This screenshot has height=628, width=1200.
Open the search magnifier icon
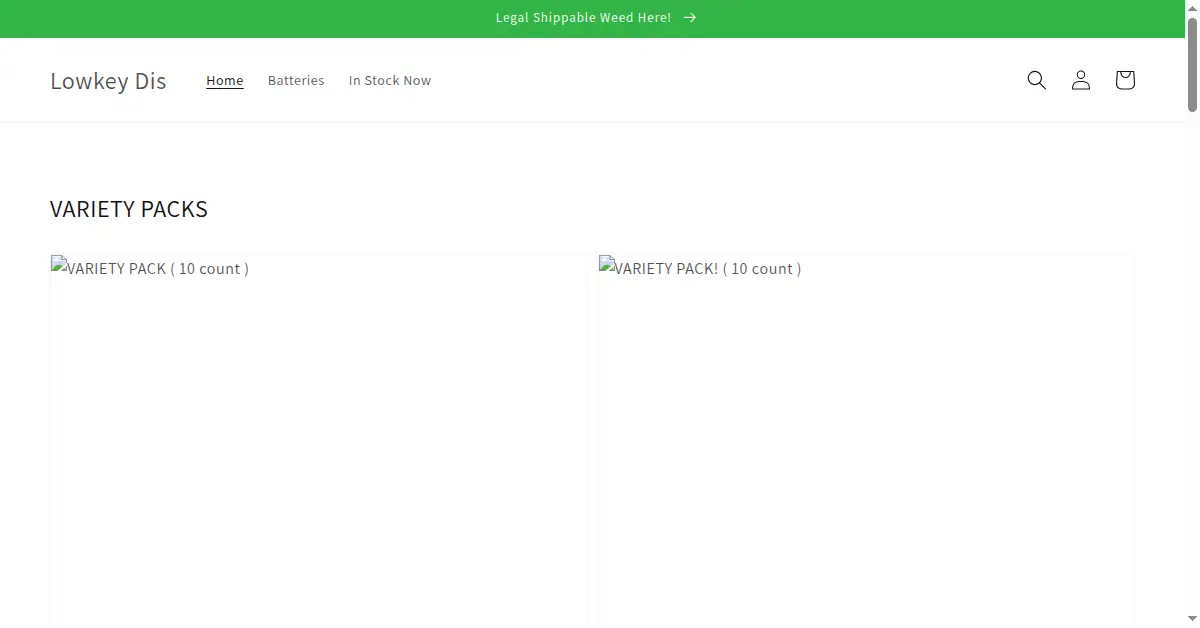coord(1037,80)
